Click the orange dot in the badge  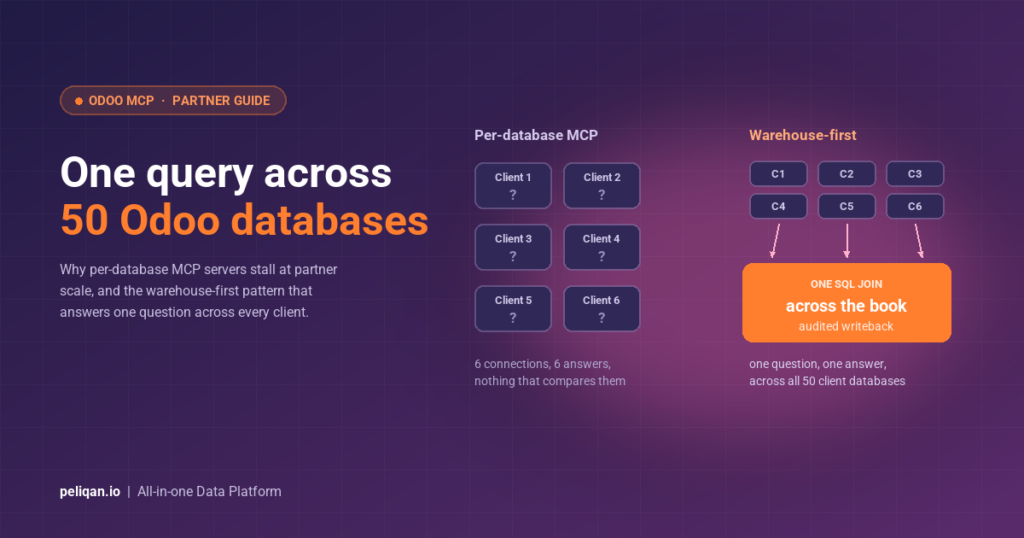click(x=78, y=101)
